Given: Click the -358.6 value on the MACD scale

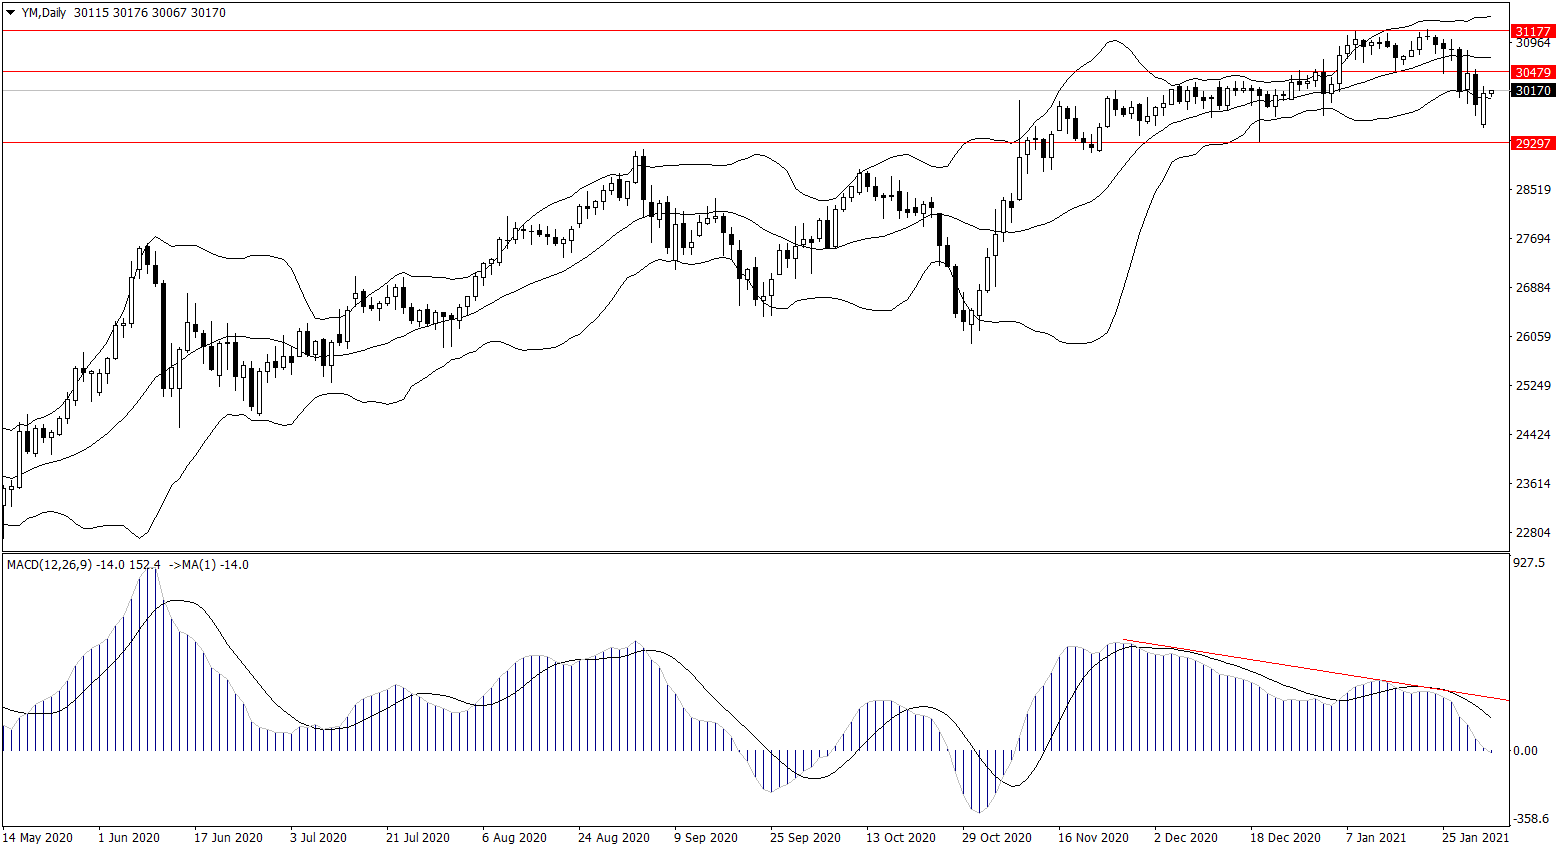Looking at the screenshot, I should (x=1530, y=818).
